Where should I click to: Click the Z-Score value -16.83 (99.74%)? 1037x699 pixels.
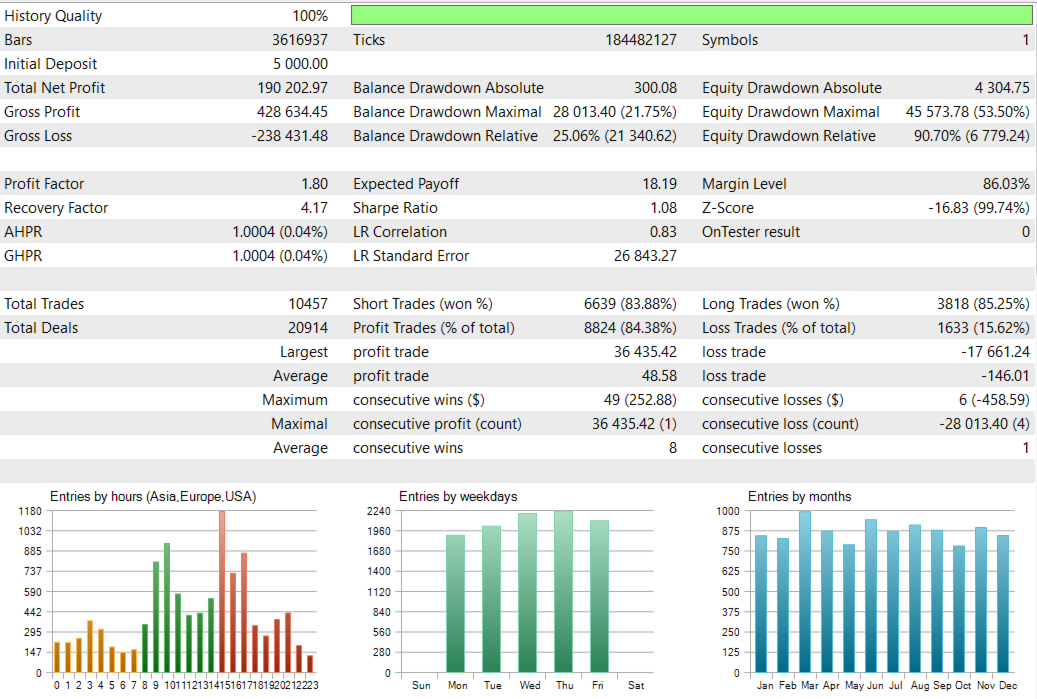pos(979,208)
